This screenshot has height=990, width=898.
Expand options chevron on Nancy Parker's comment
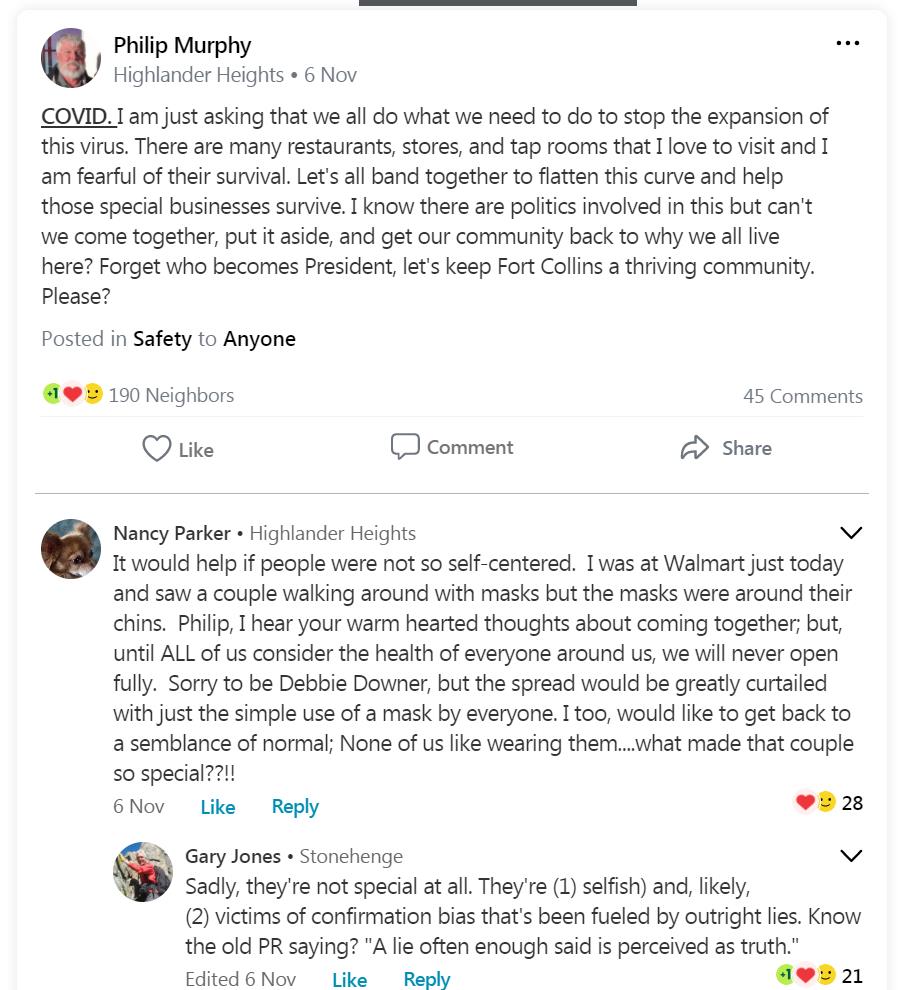click(x=850, y=533)
